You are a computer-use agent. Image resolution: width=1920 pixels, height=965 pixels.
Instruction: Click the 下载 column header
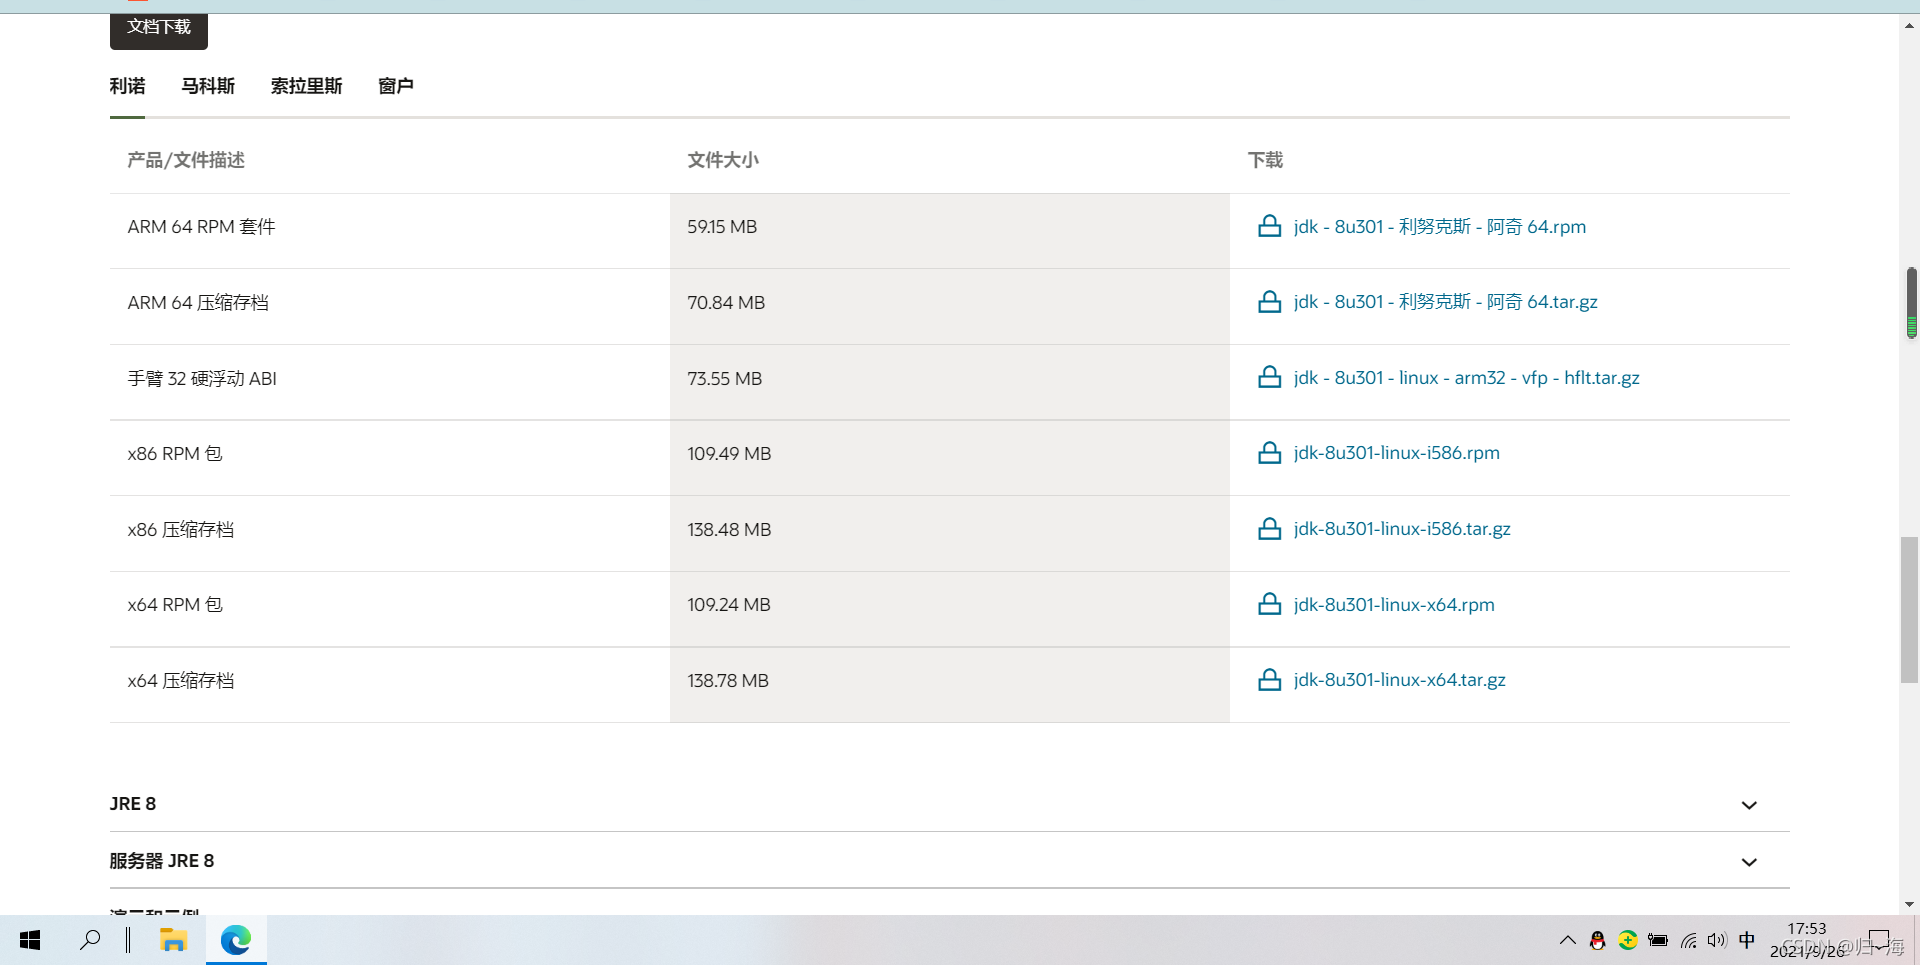(1265, 160)
